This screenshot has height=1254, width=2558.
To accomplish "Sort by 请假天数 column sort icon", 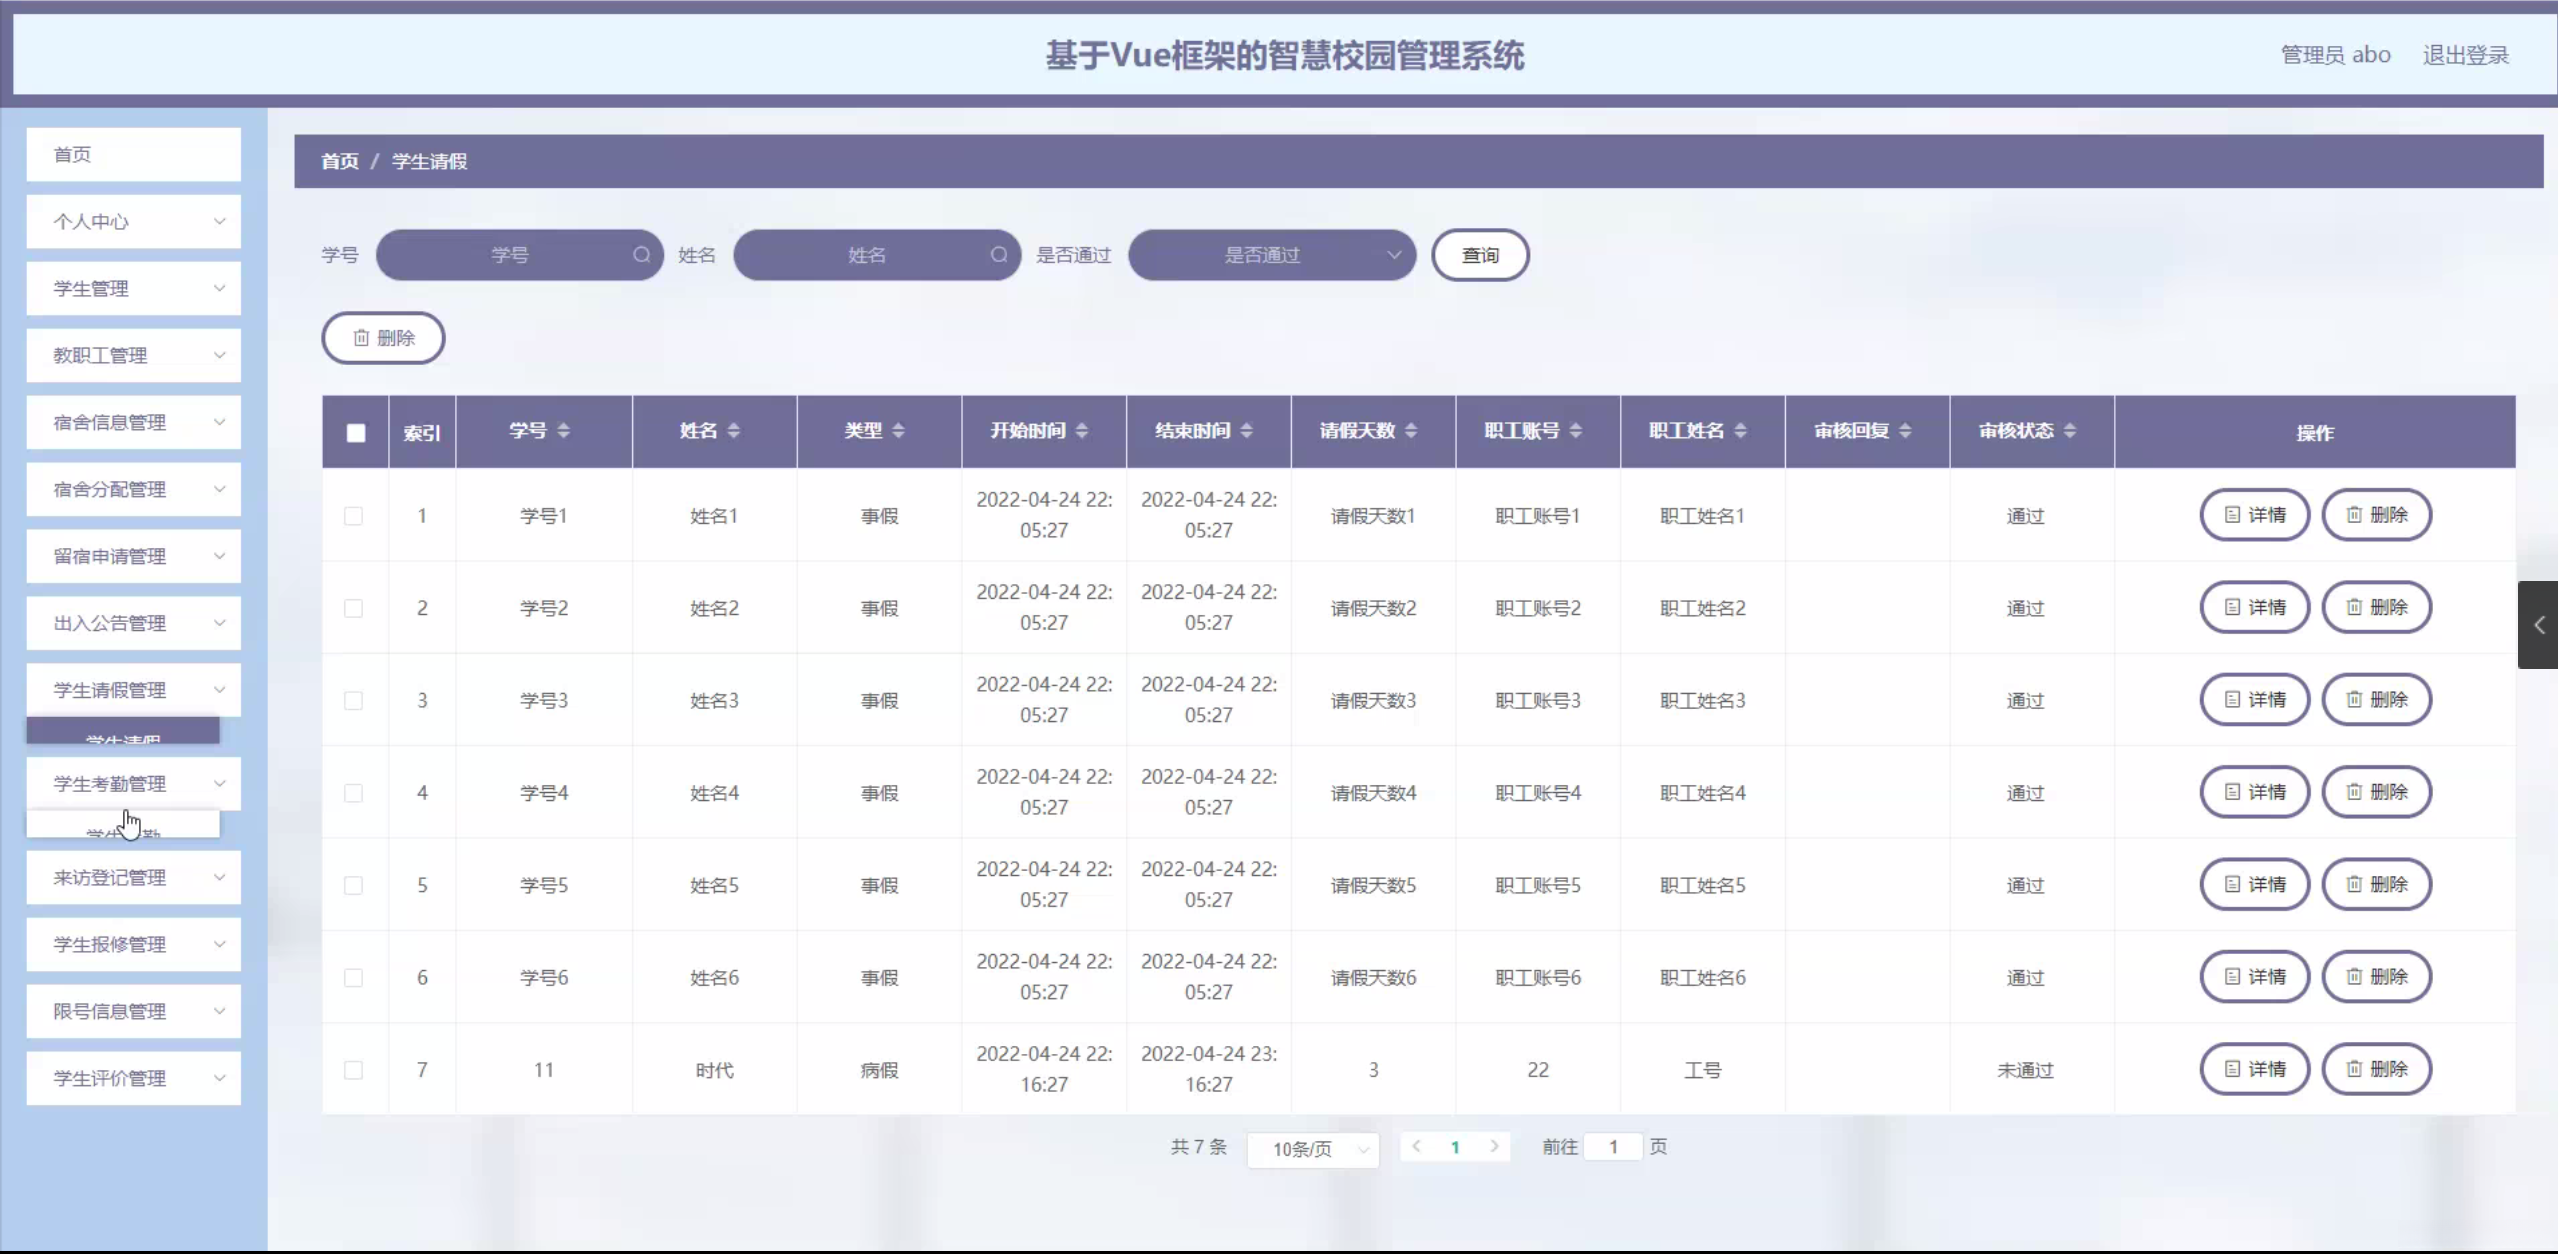I will coord(1411,431).
